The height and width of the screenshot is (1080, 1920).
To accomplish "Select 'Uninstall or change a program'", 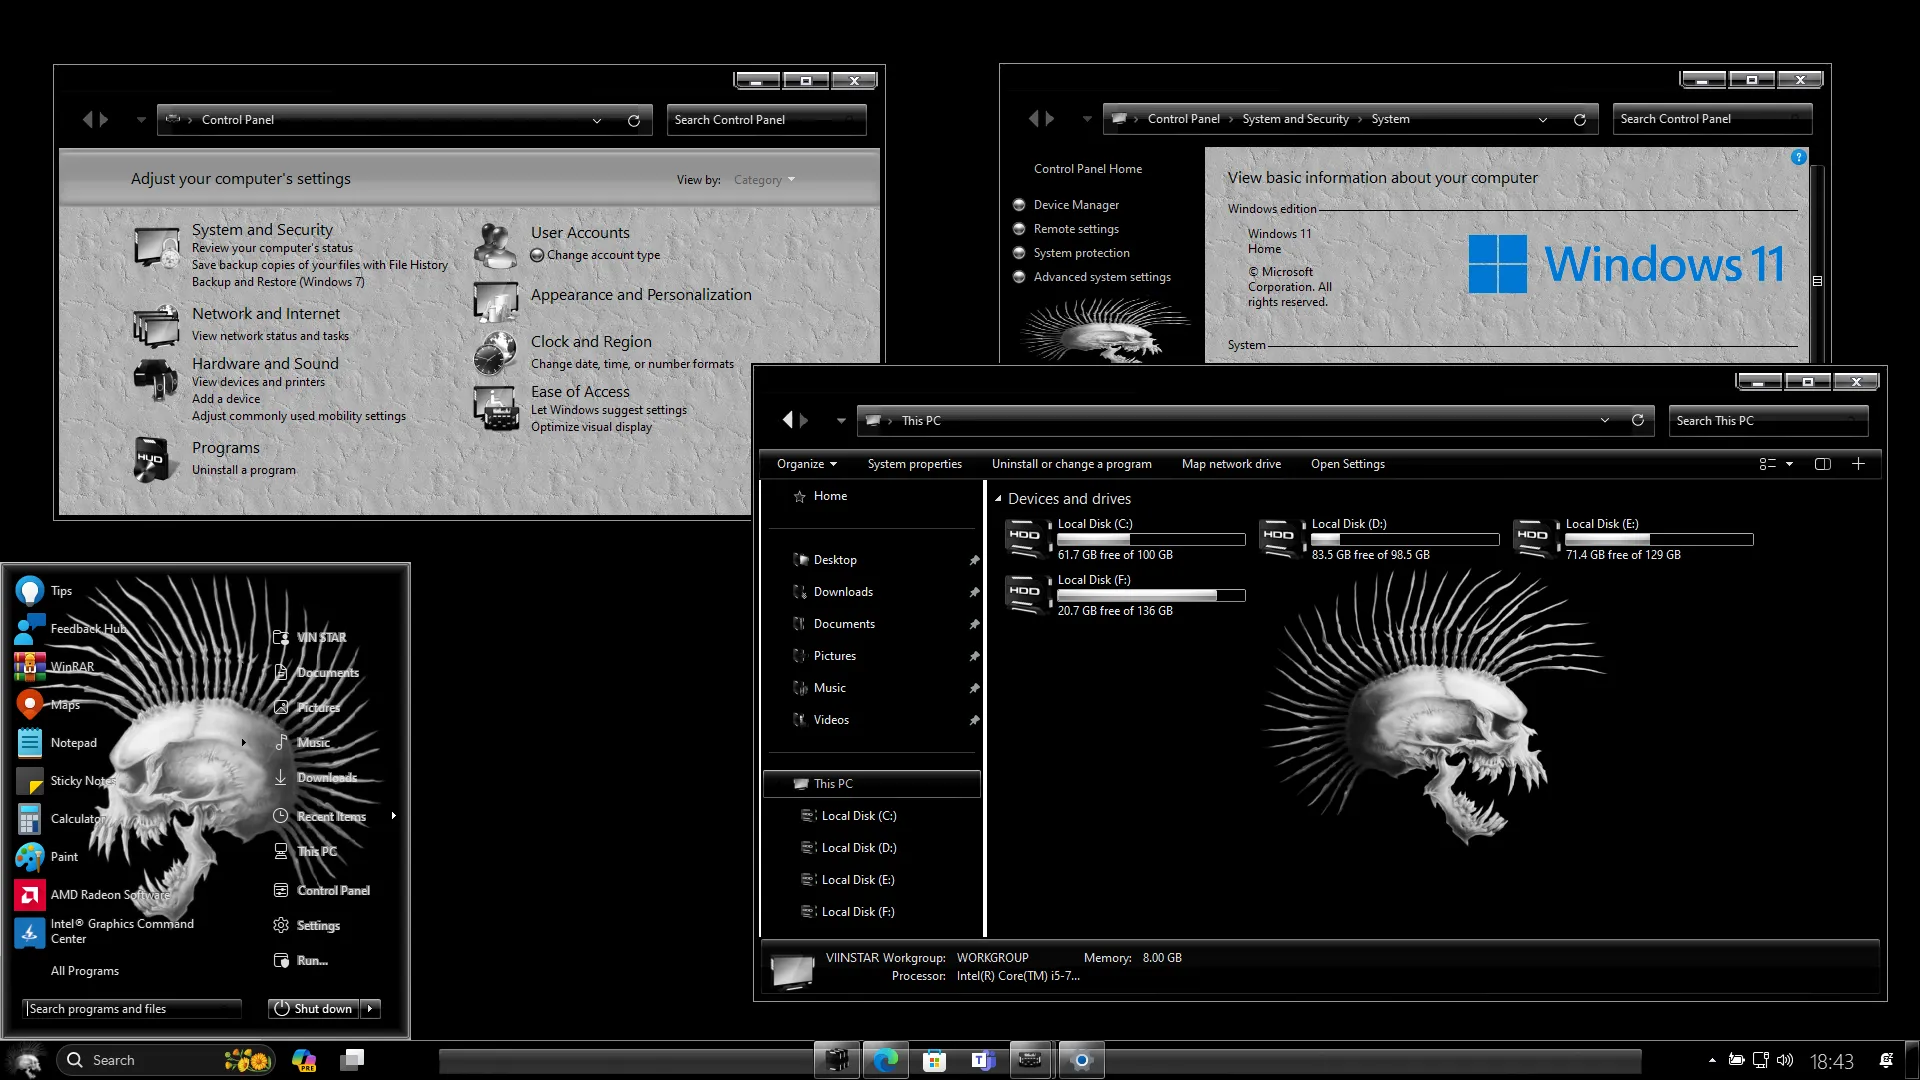I will click(x=1071, y=463).
